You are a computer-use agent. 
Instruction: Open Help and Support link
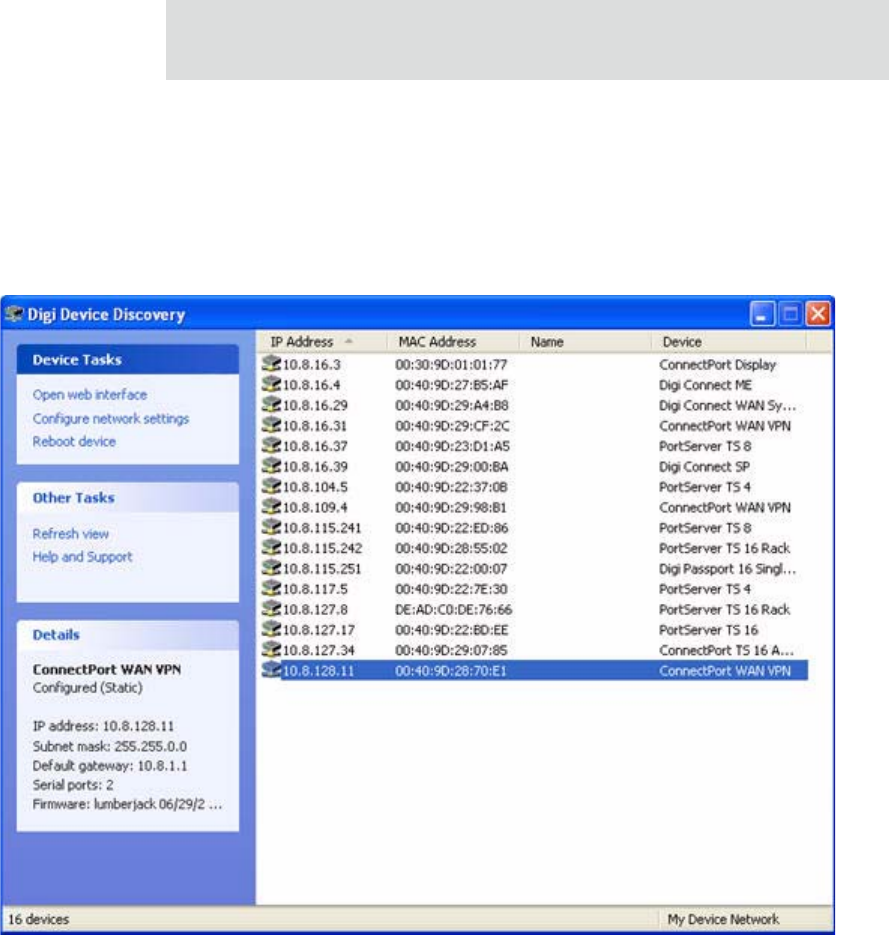(x=83, y=557)
